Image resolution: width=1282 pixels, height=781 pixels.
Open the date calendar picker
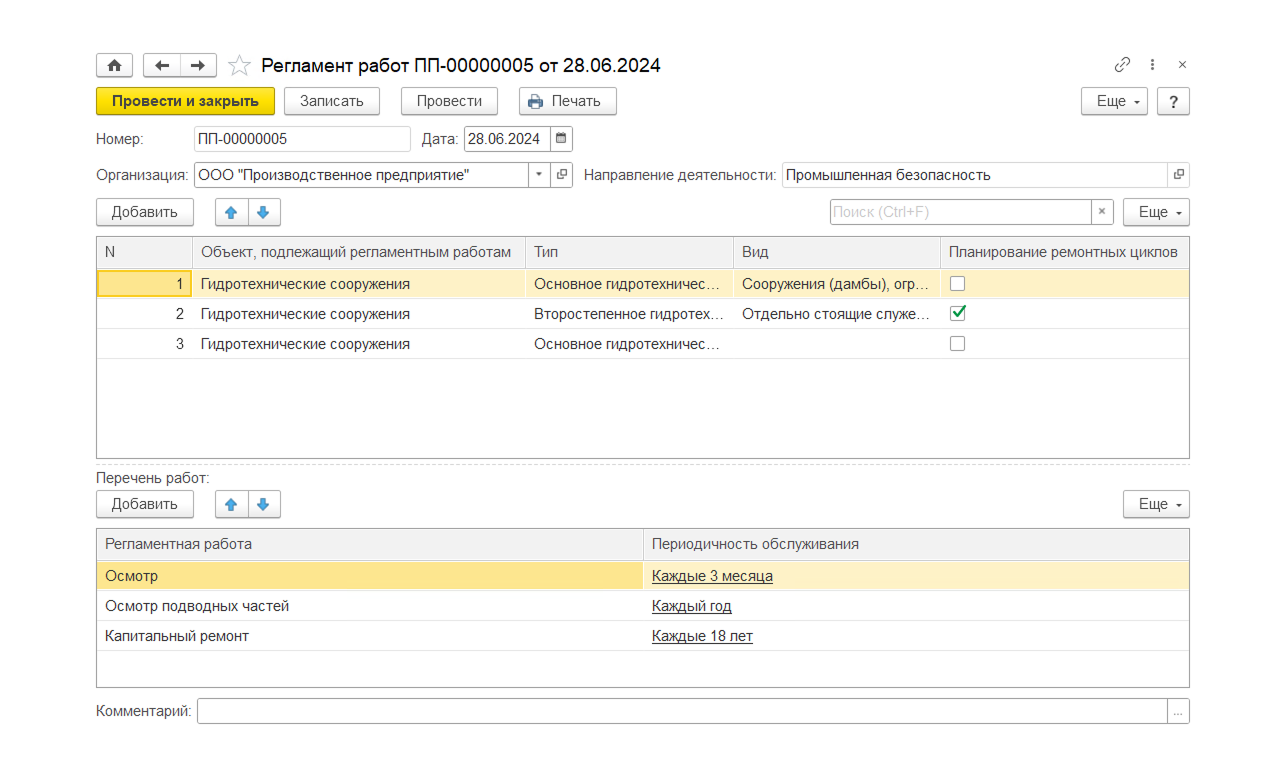(x=561, y=138)
